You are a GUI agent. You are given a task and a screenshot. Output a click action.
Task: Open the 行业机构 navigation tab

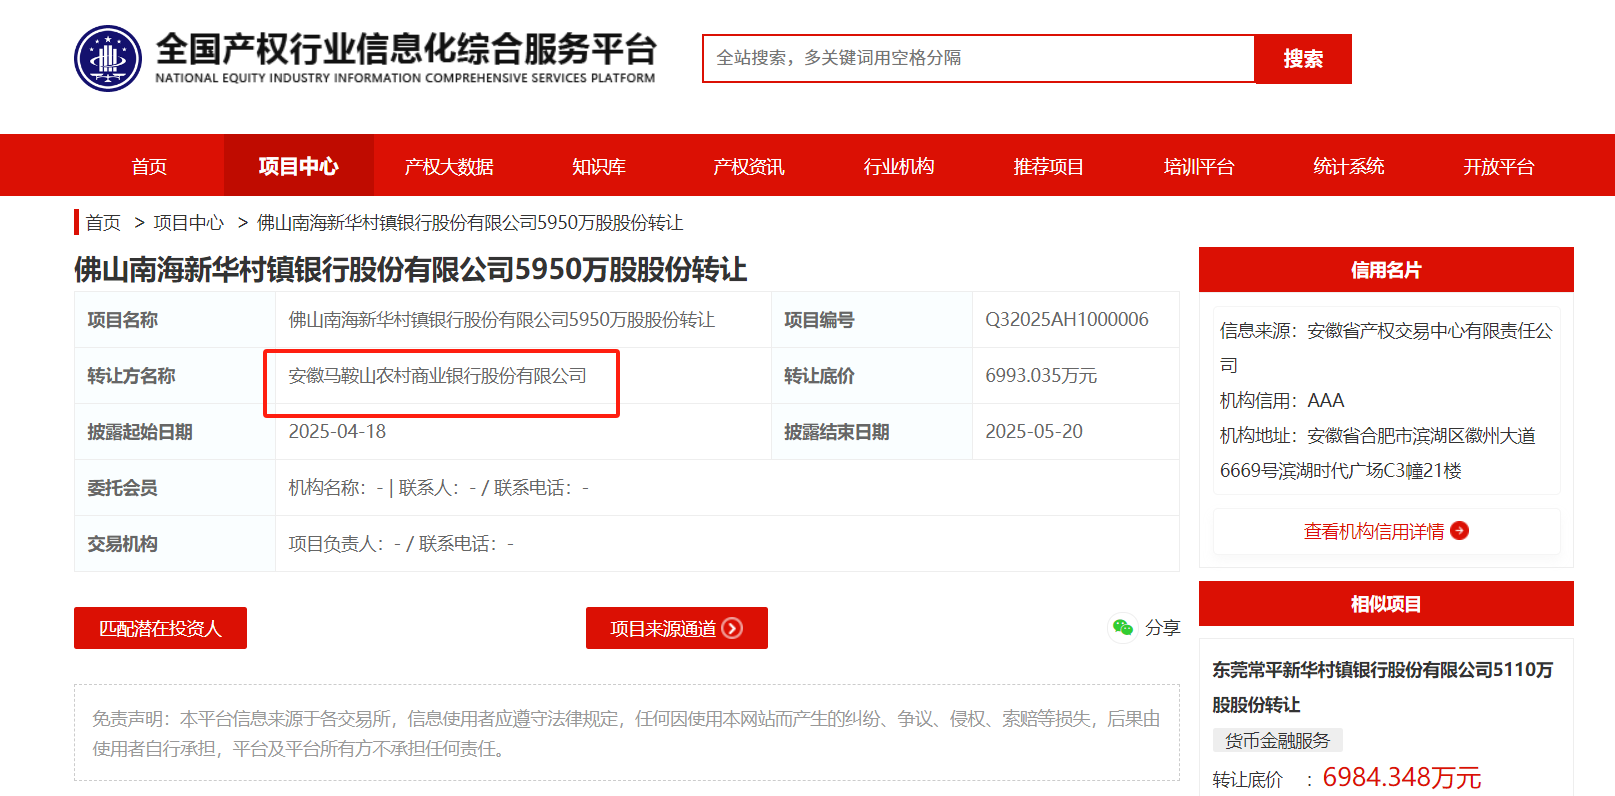899,166
